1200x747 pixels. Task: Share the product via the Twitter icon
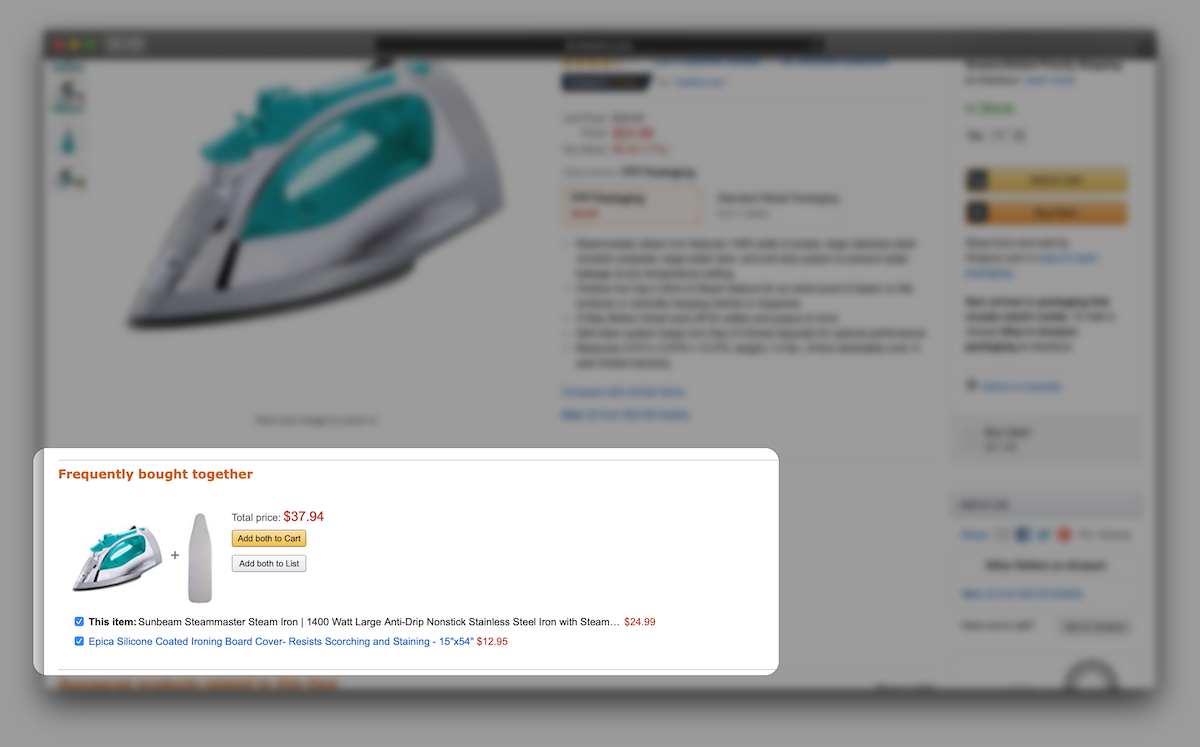pyautogui.click(x=1044, y=535)
